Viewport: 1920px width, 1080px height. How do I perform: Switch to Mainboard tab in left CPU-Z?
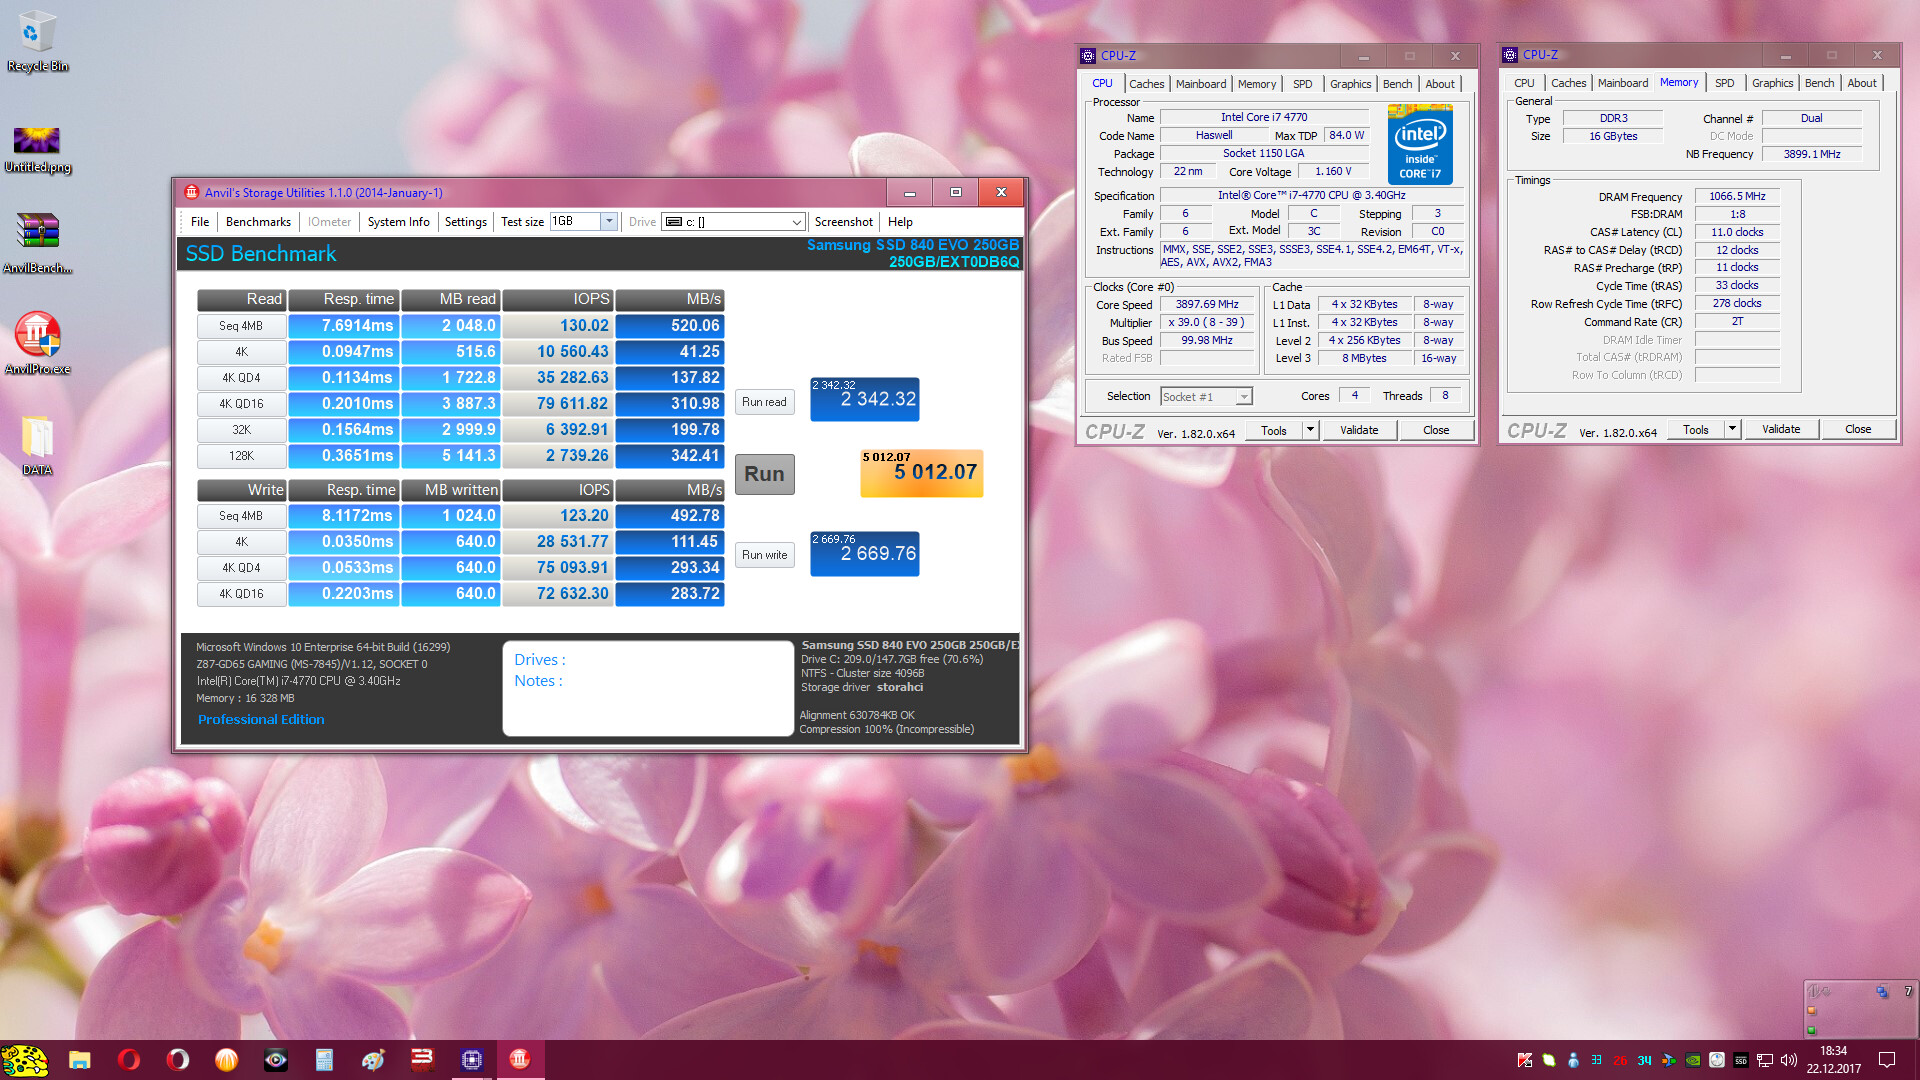(x=1201, y=84)
